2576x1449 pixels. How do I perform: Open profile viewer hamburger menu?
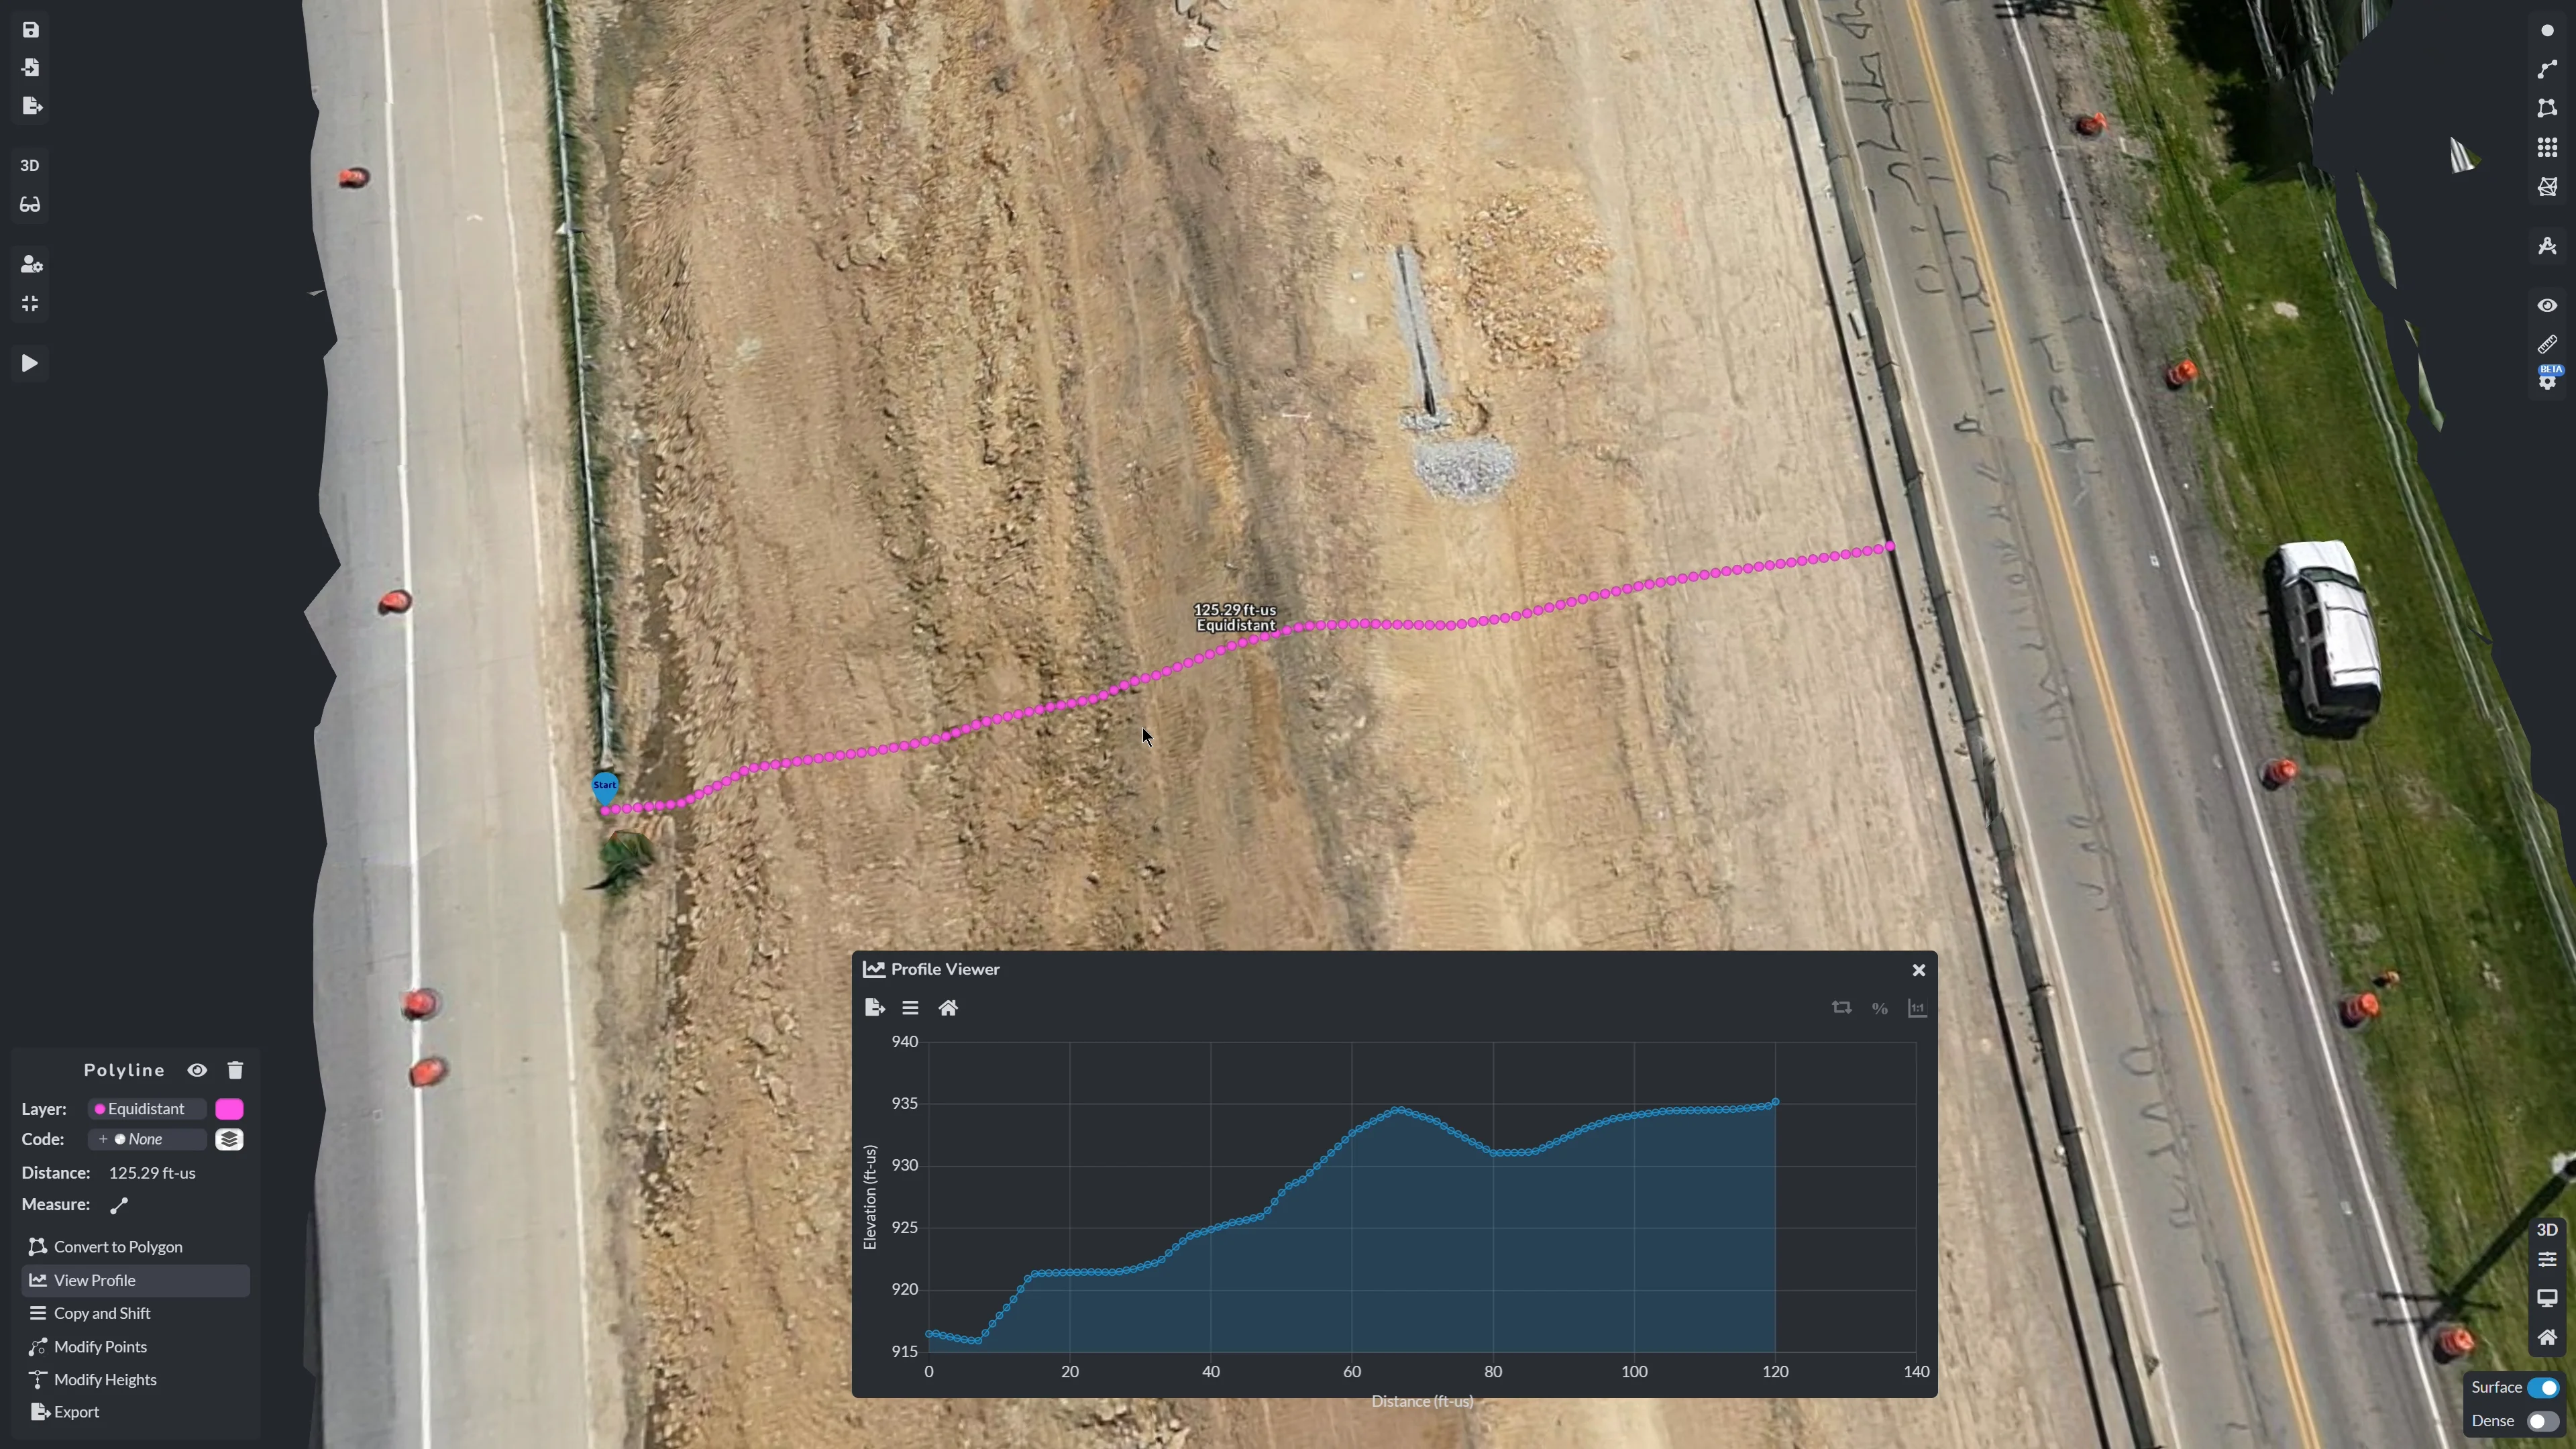pos(910,1008)
